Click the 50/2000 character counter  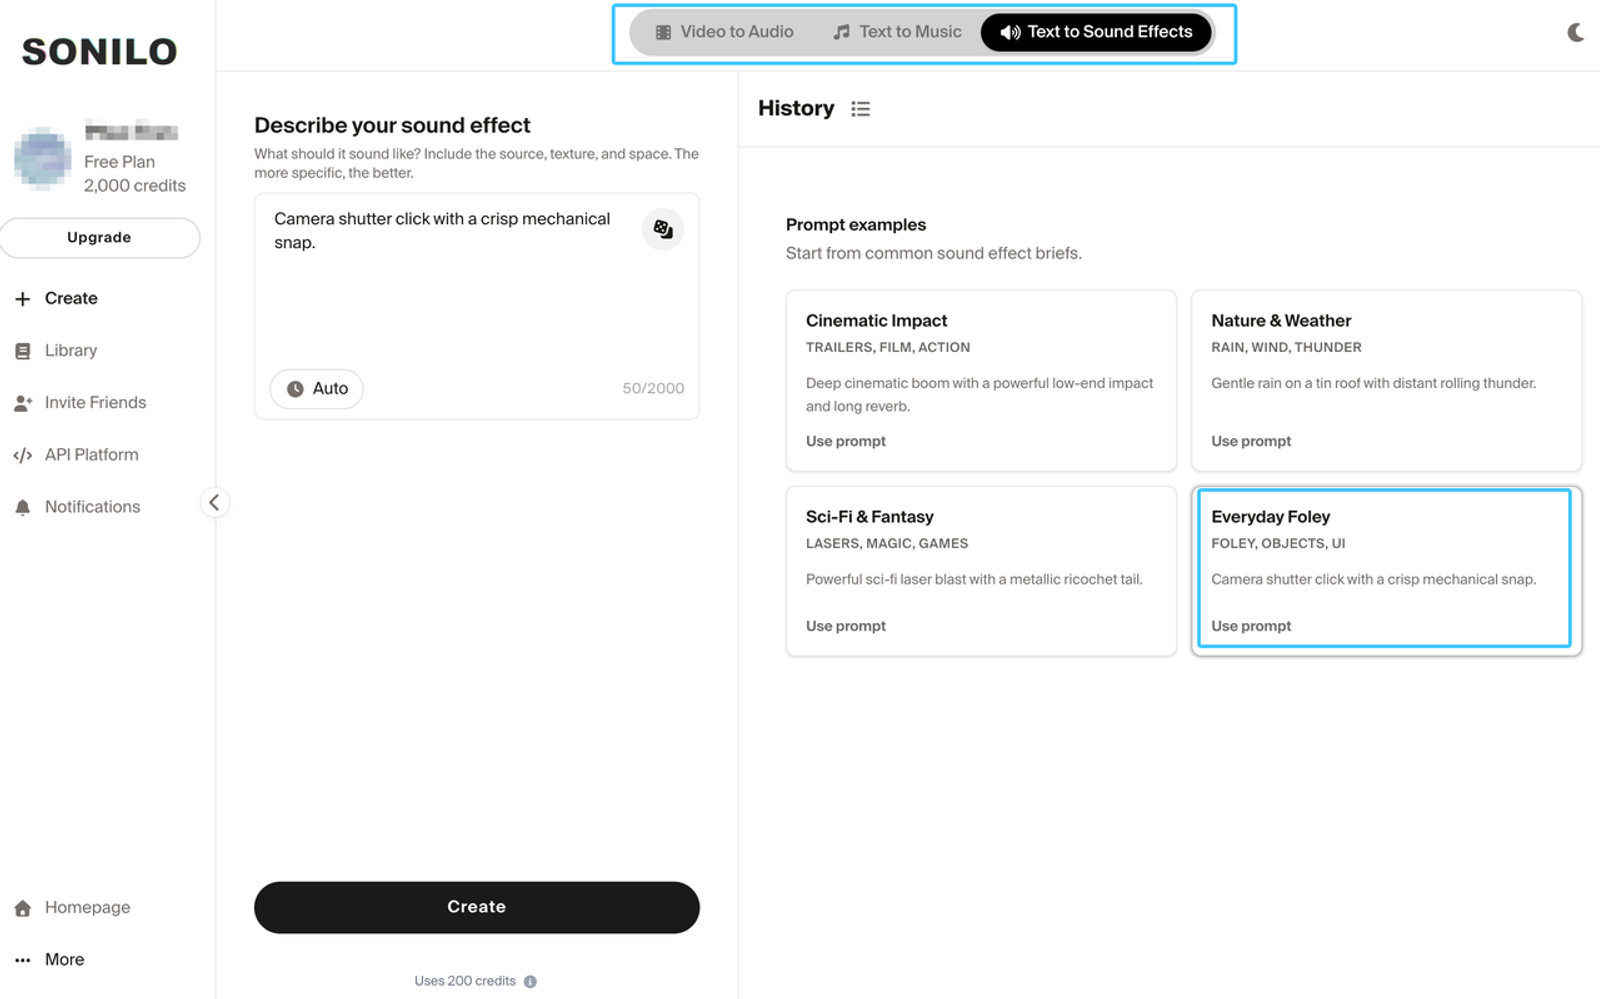653,389
